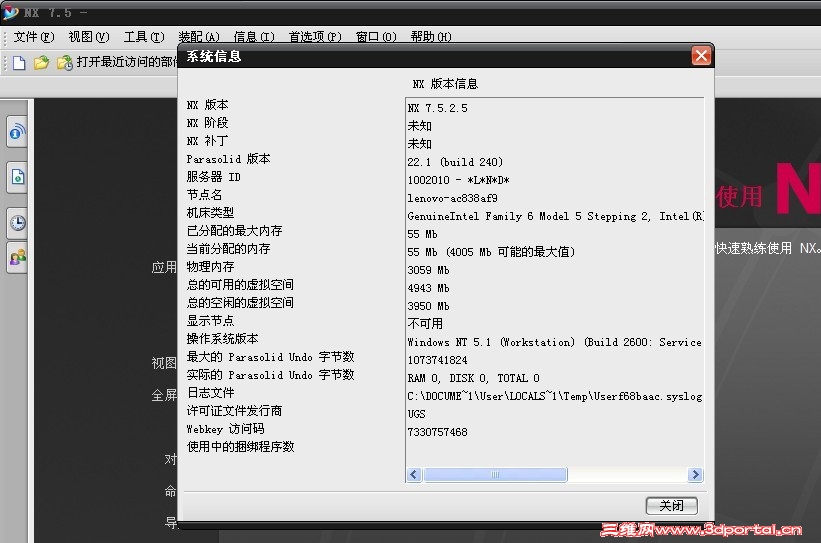Close the 系统信息 dialog with the red X
This screenshot has width=821, height=543.
701,56
